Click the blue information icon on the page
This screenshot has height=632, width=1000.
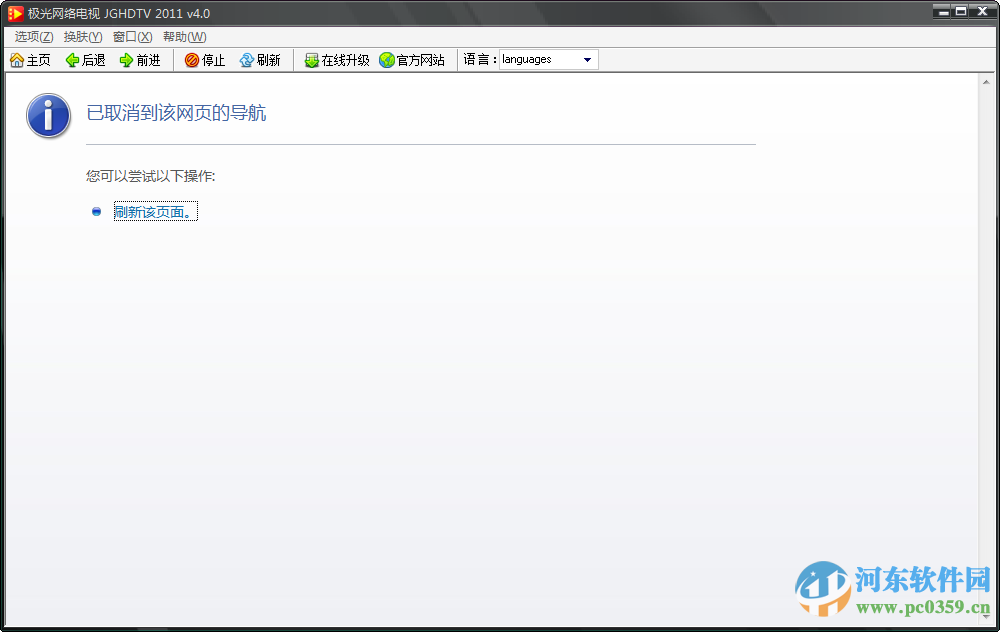point(48,116)
